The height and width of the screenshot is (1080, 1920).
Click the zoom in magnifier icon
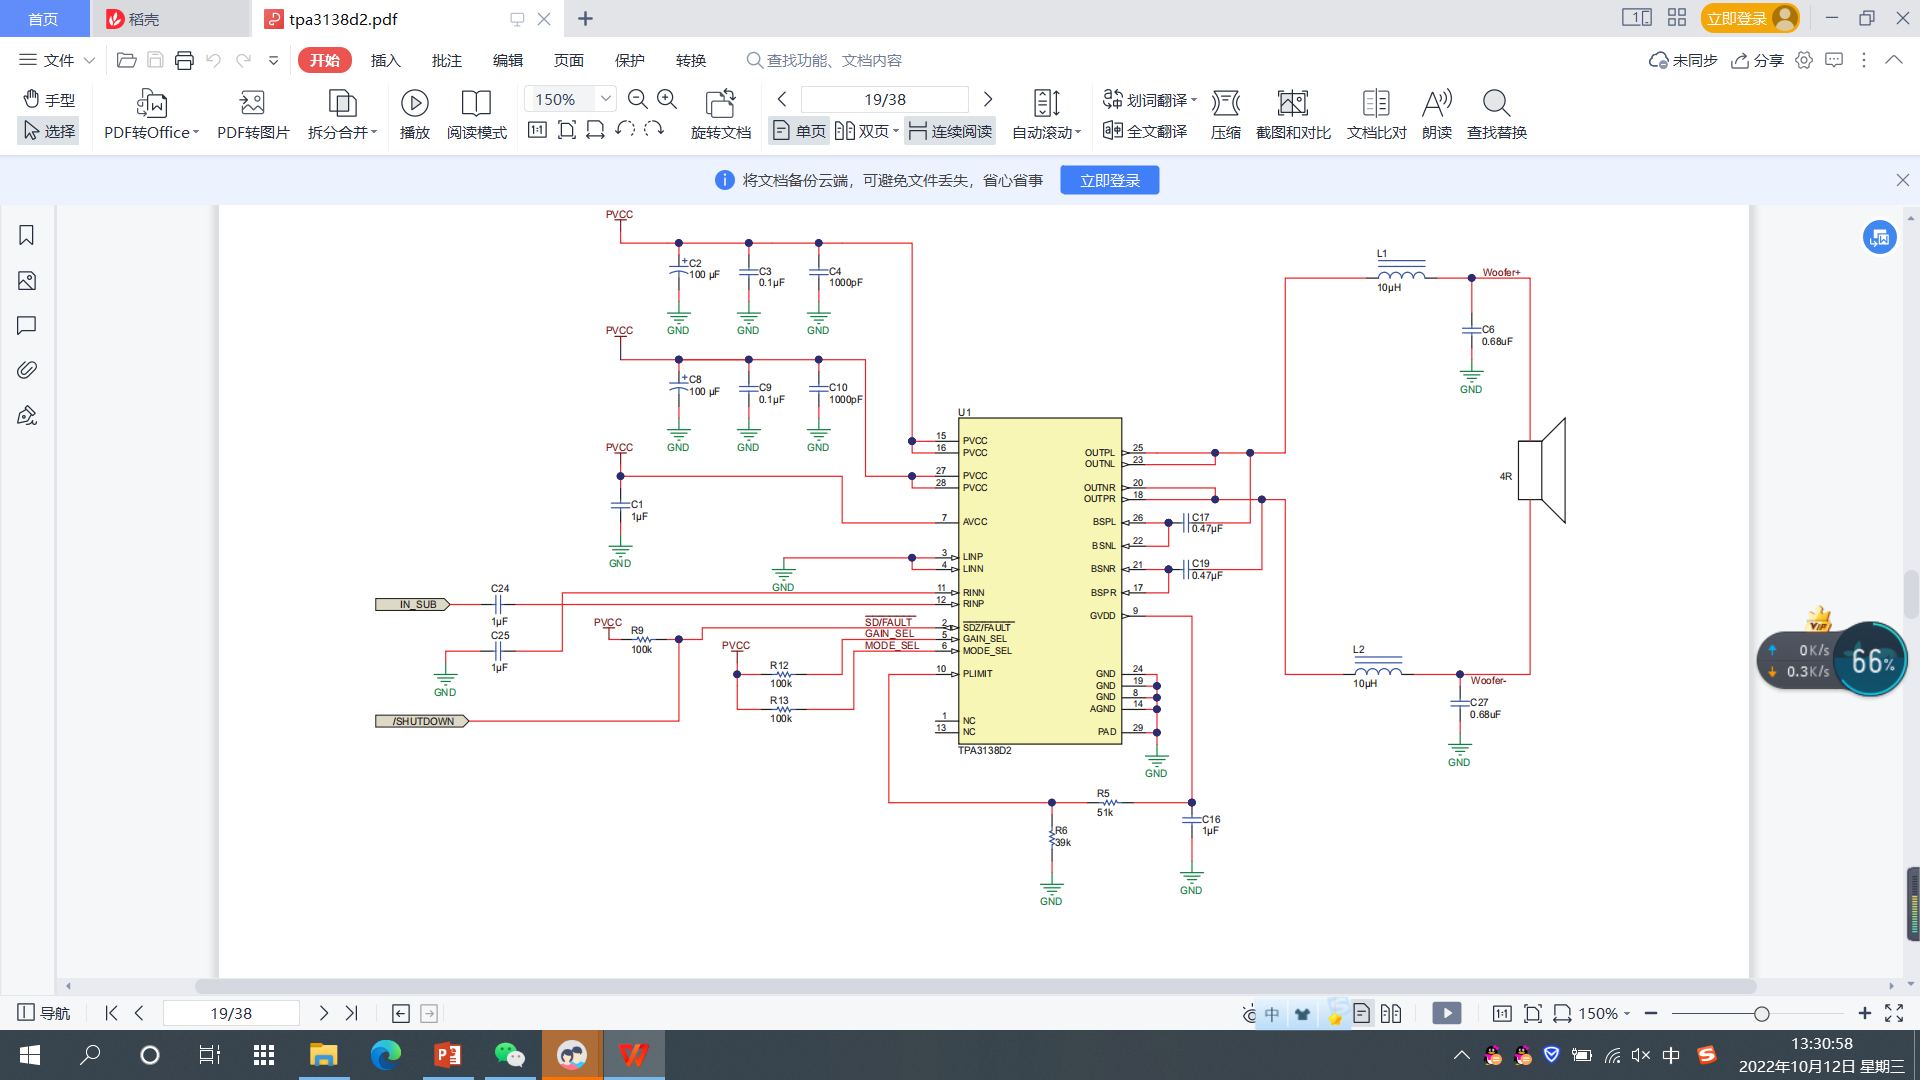tap(667, 99)
